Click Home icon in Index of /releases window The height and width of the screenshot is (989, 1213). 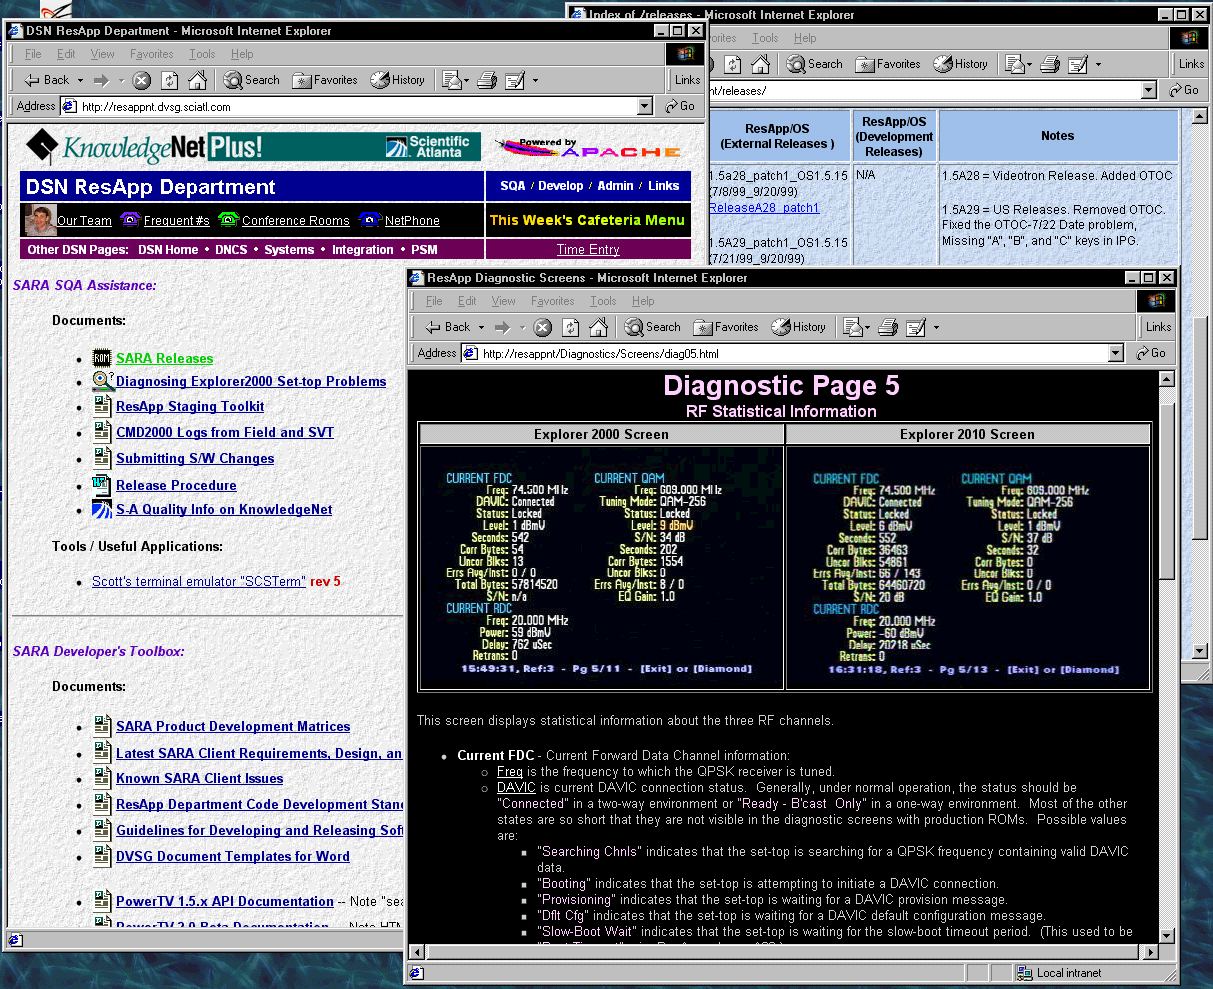(x=761, y=64)
